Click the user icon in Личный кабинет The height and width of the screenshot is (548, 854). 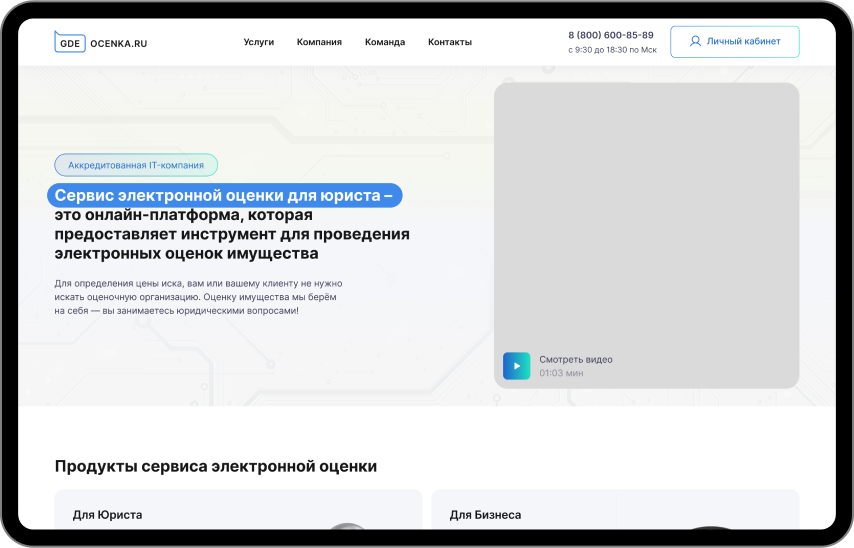695,42
